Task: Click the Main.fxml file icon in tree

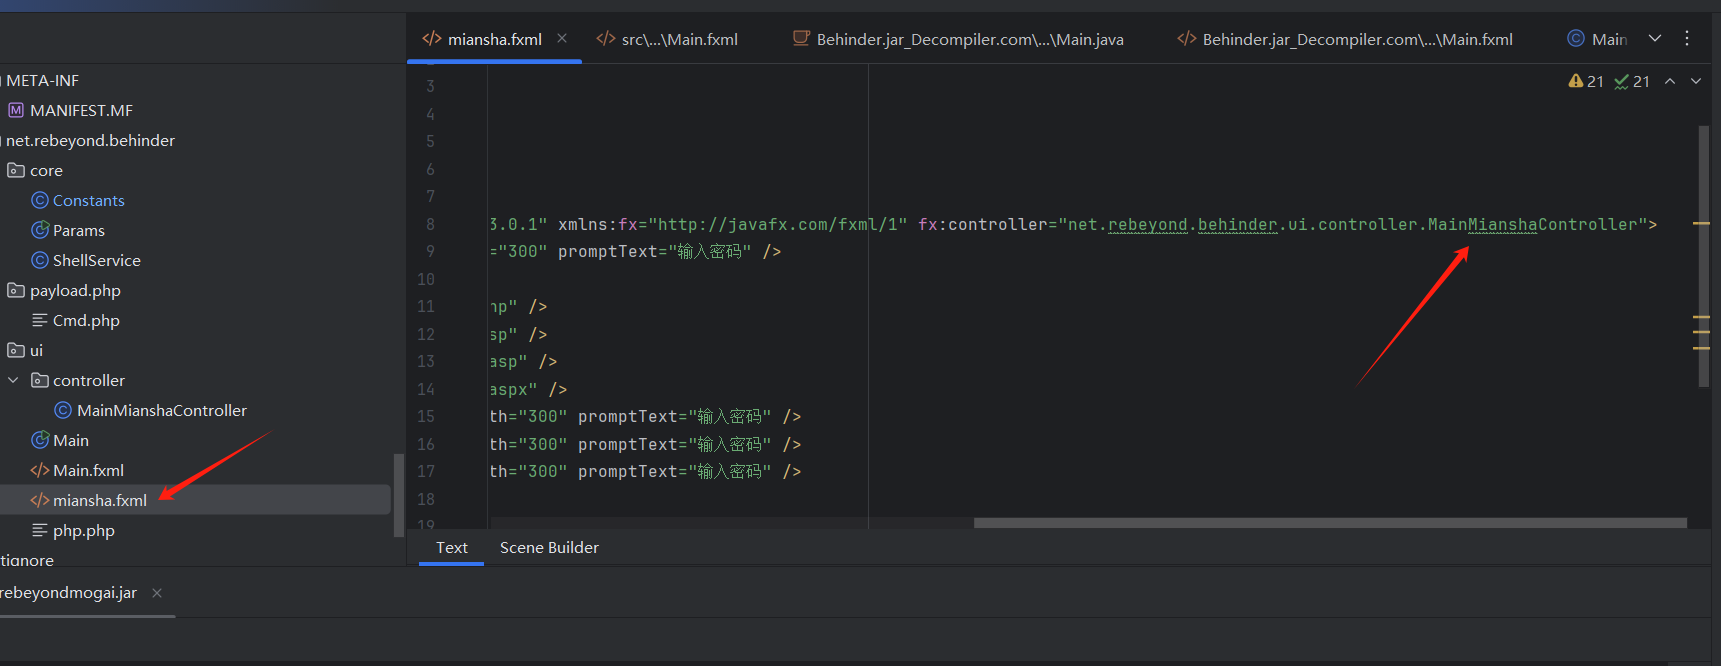Action: click(40, 470)
